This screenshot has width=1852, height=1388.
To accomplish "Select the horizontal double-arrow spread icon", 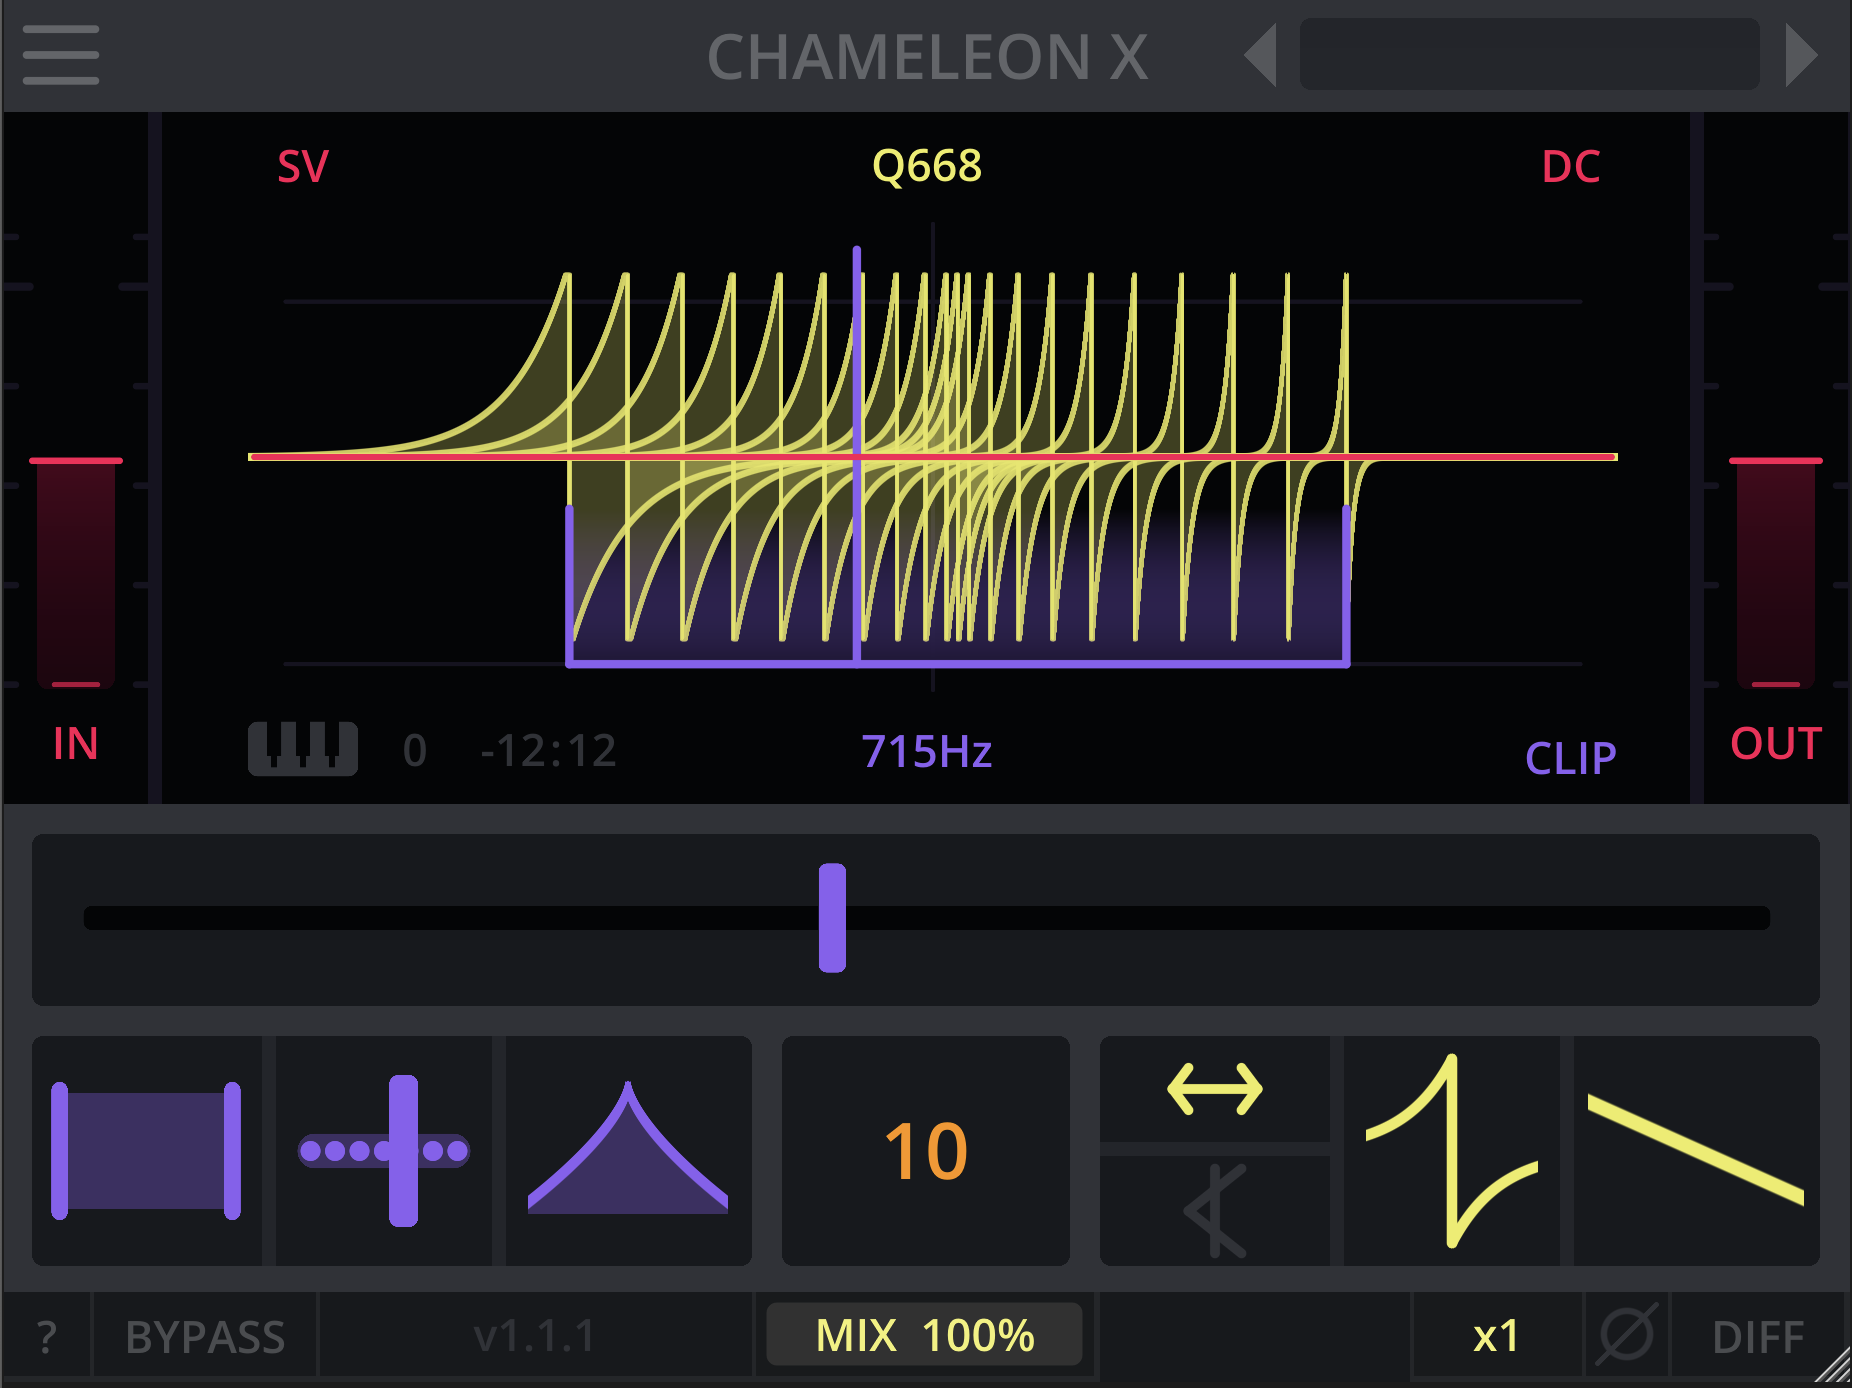I will 1215,1089.
